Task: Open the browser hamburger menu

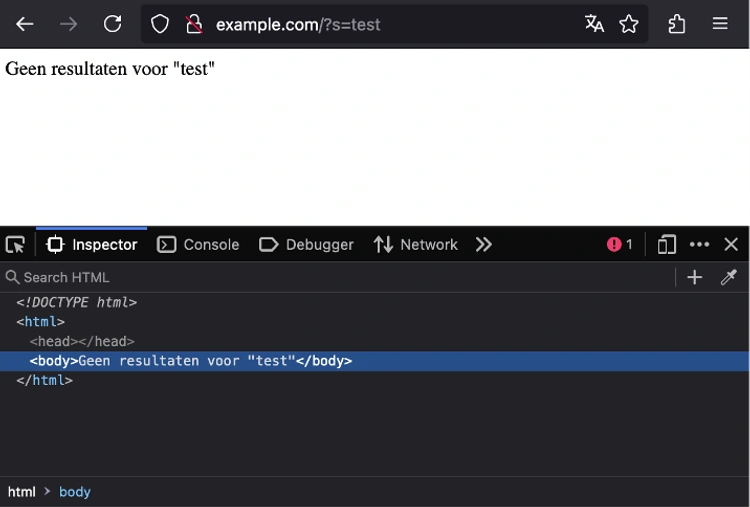Action: click(x=720, y=24)
